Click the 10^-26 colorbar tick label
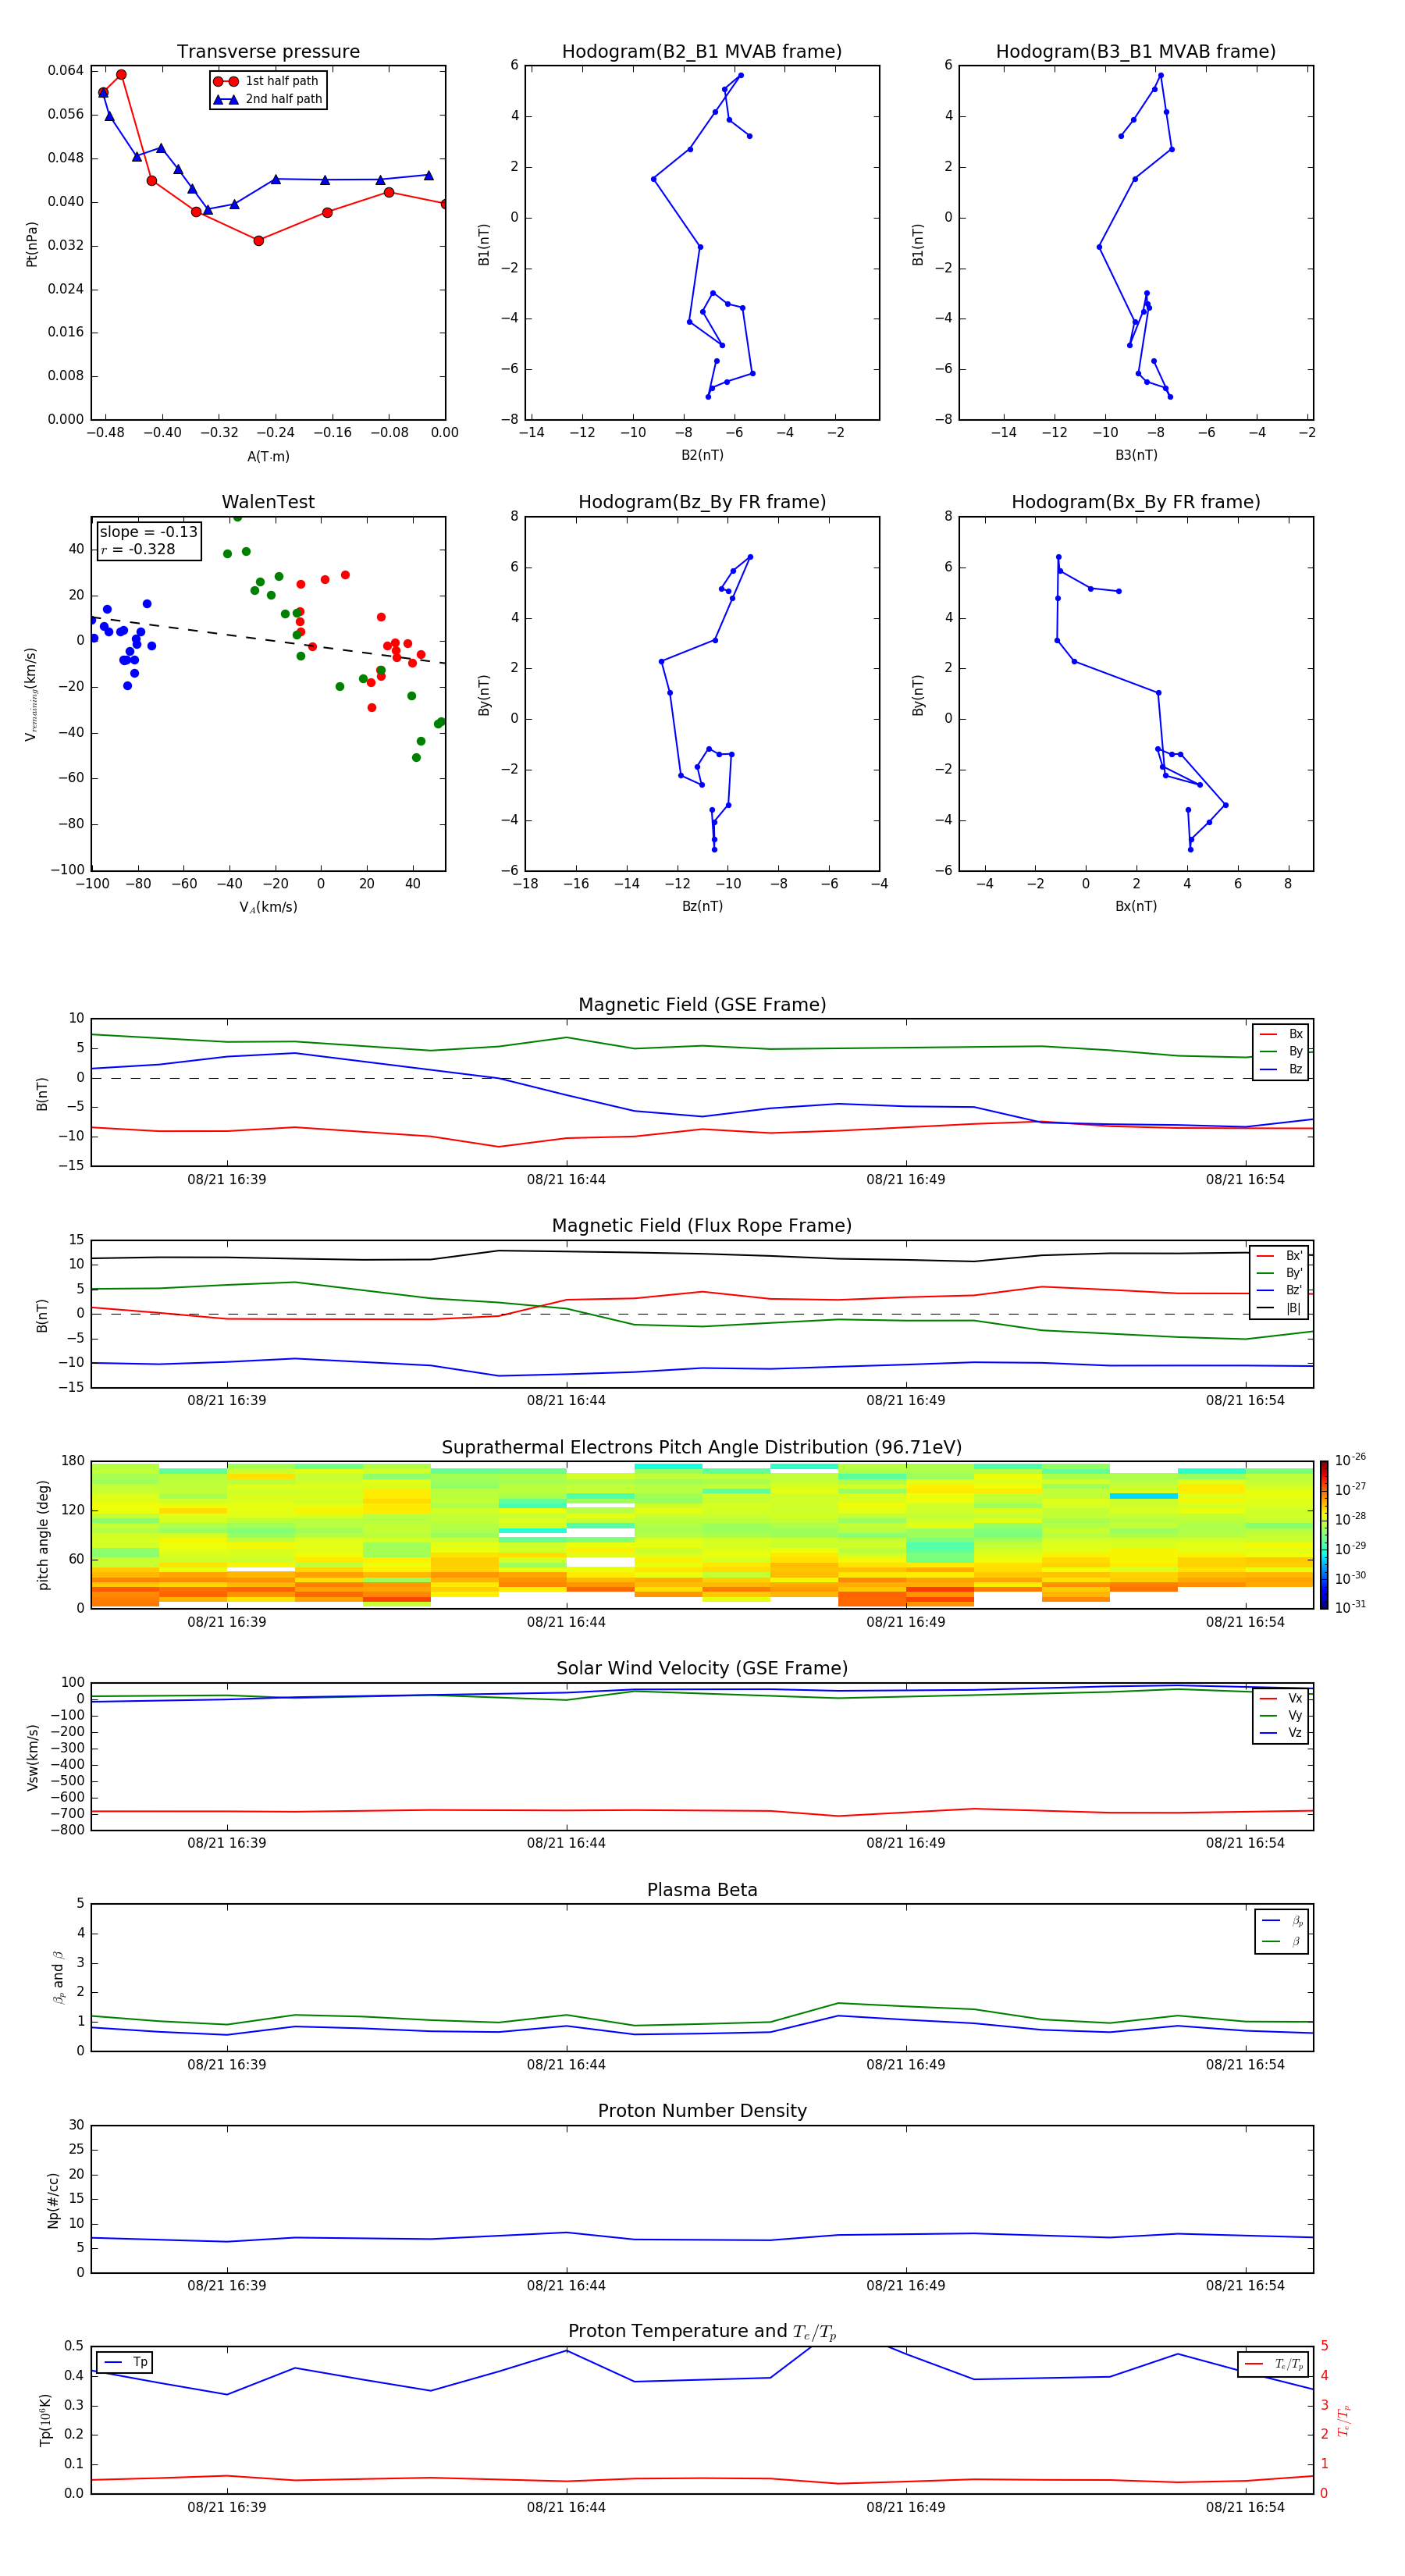The width and height of the screenshot is (1405, 2576). [1350, 1460]
